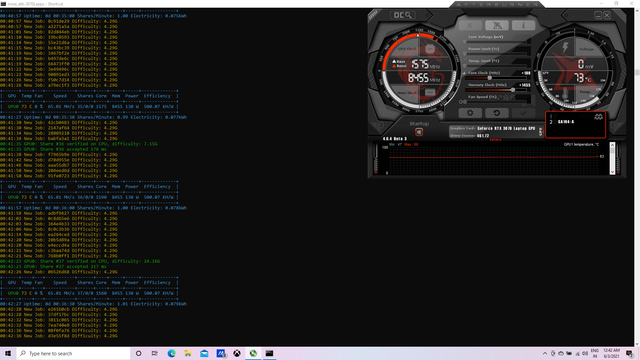Screen dimensions: 640x360
Task: Switch ENG IN input language indicator
Action: coord(595,353)
